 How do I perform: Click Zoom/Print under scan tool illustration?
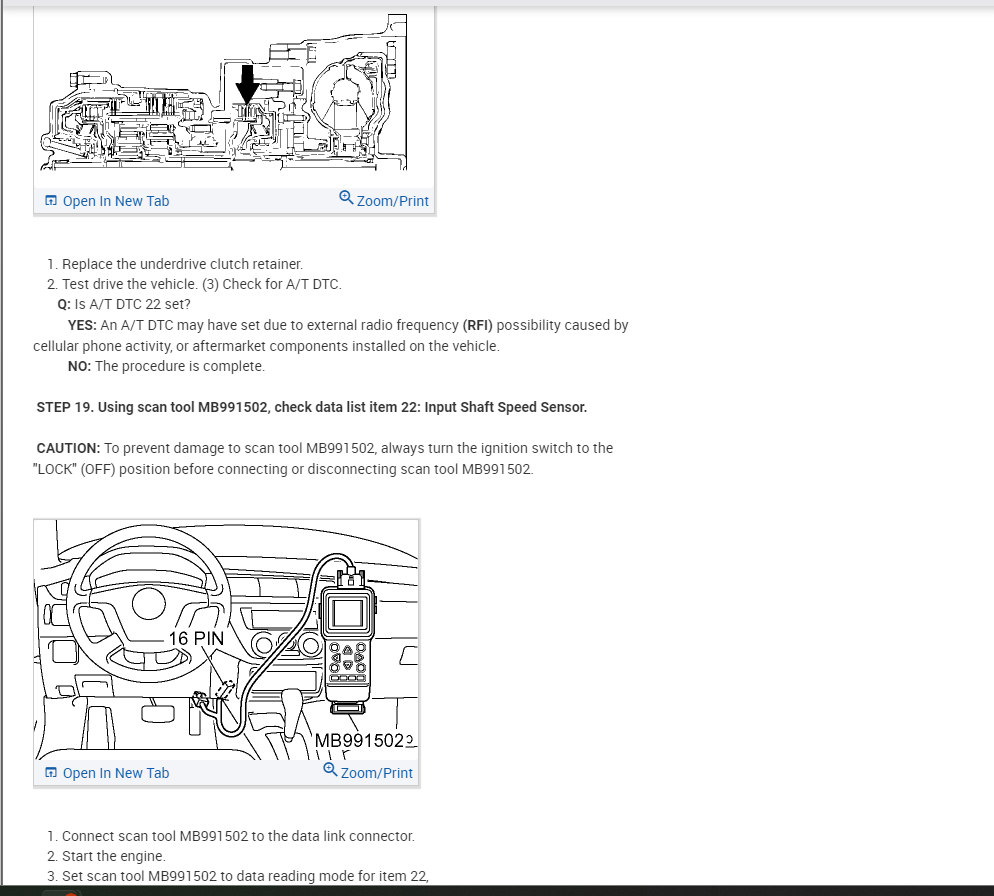click(377, 773)
